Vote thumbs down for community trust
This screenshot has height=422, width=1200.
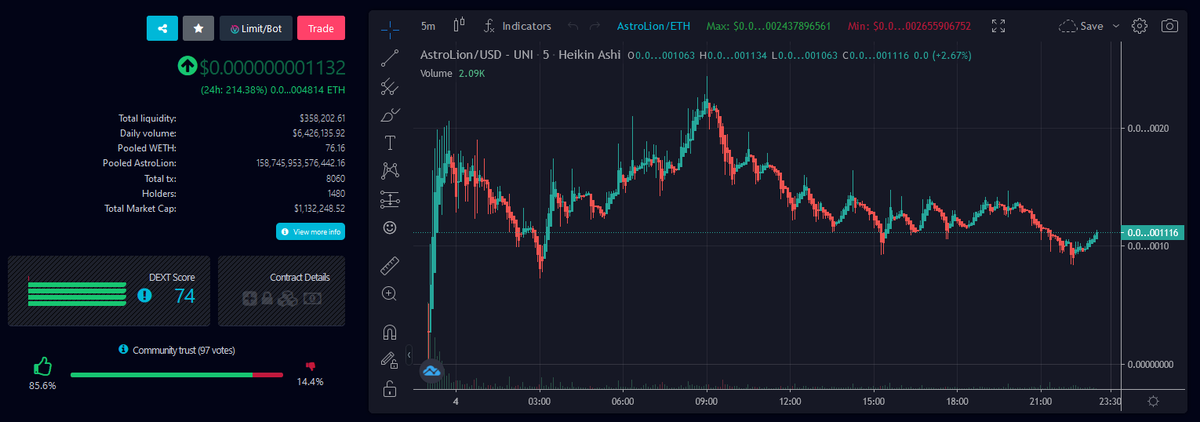pos(310,367)
